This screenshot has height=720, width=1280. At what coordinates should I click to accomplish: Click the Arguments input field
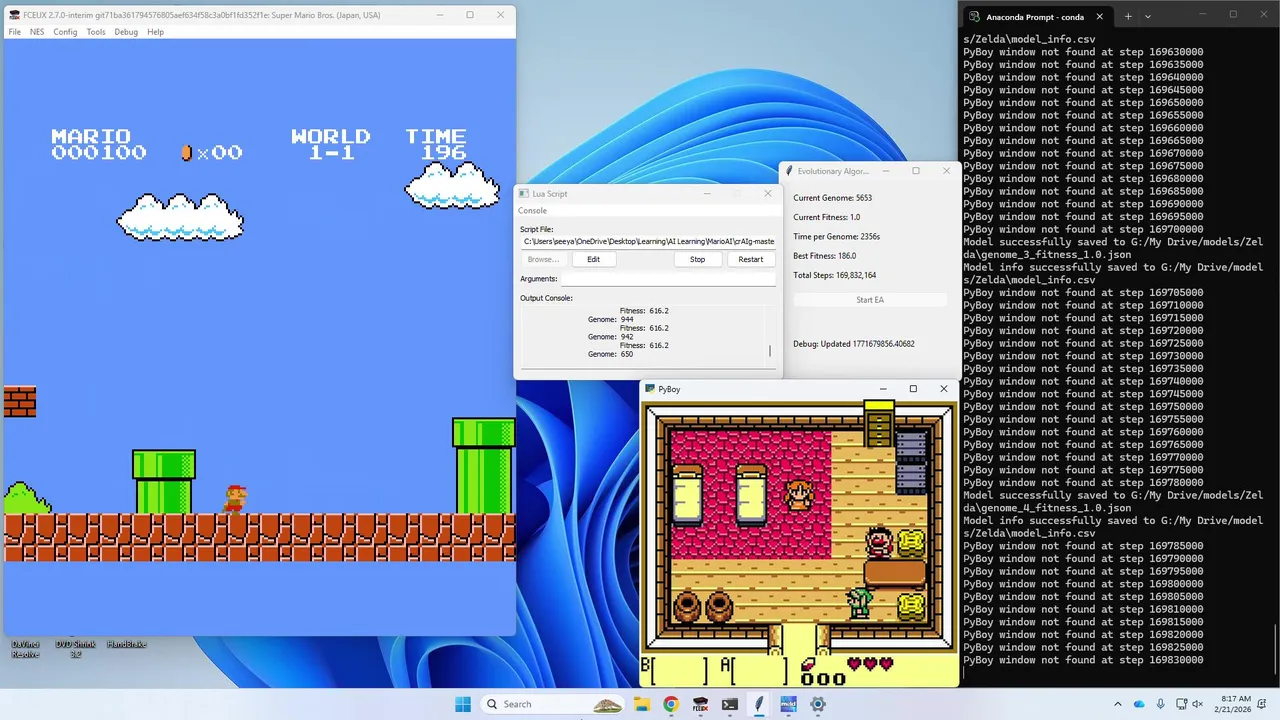coord(668,279)
